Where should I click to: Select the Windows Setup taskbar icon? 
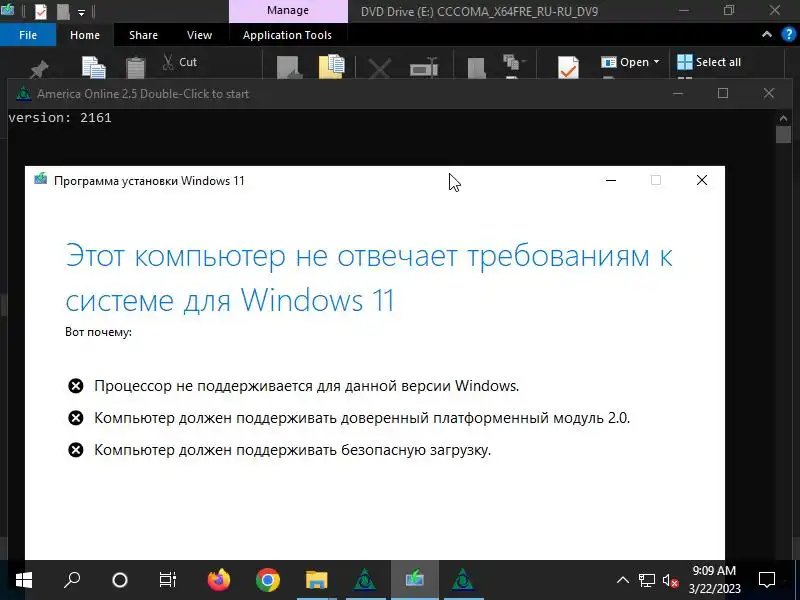tap(414, 580)
